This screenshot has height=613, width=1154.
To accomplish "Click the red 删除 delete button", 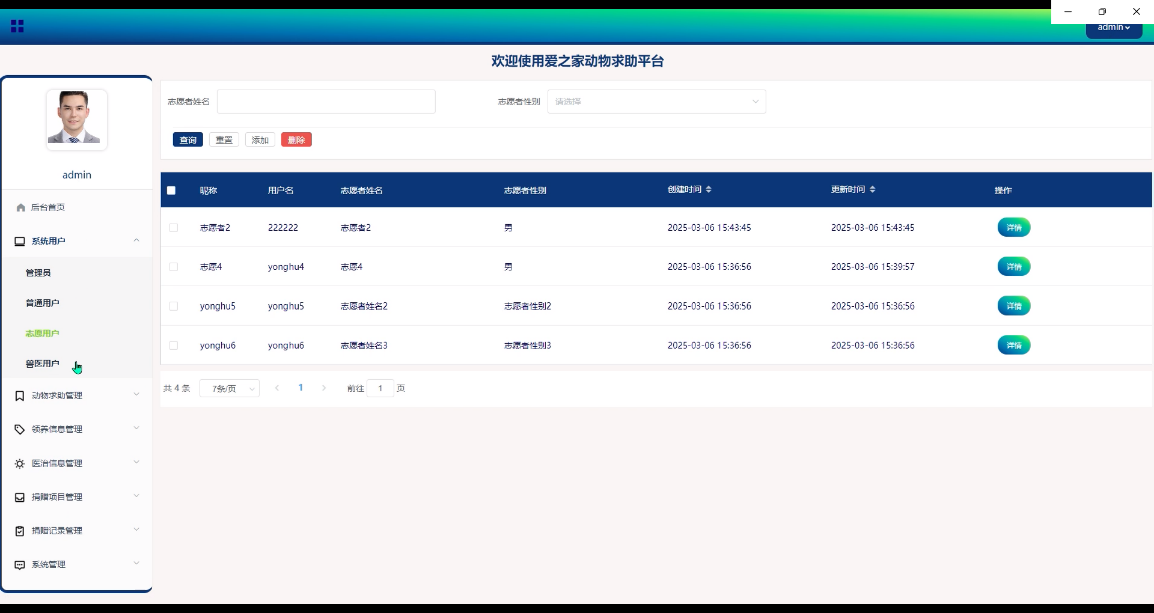I will pyautogui.click(x=296, y=139).
